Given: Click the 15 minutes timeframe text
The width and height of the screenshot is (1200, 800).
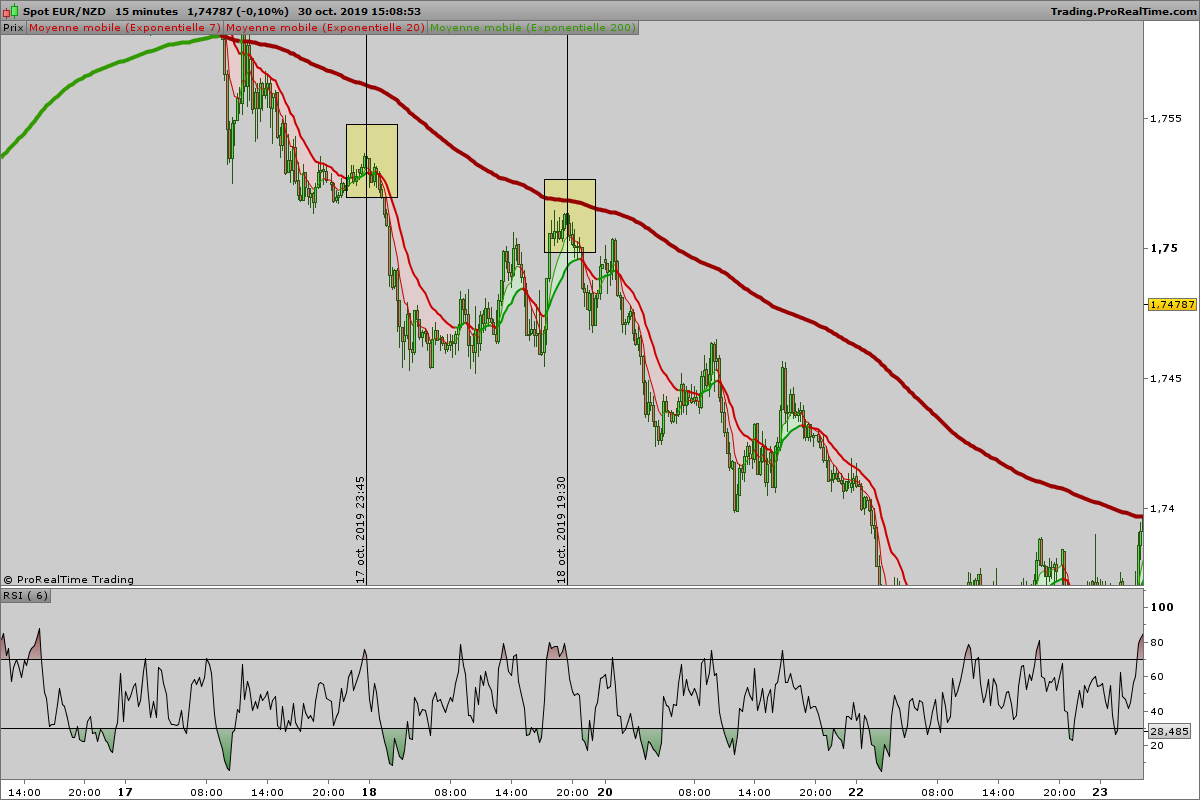Looking at the screenshot, I should pyautogui.click(x=148, y=11).
